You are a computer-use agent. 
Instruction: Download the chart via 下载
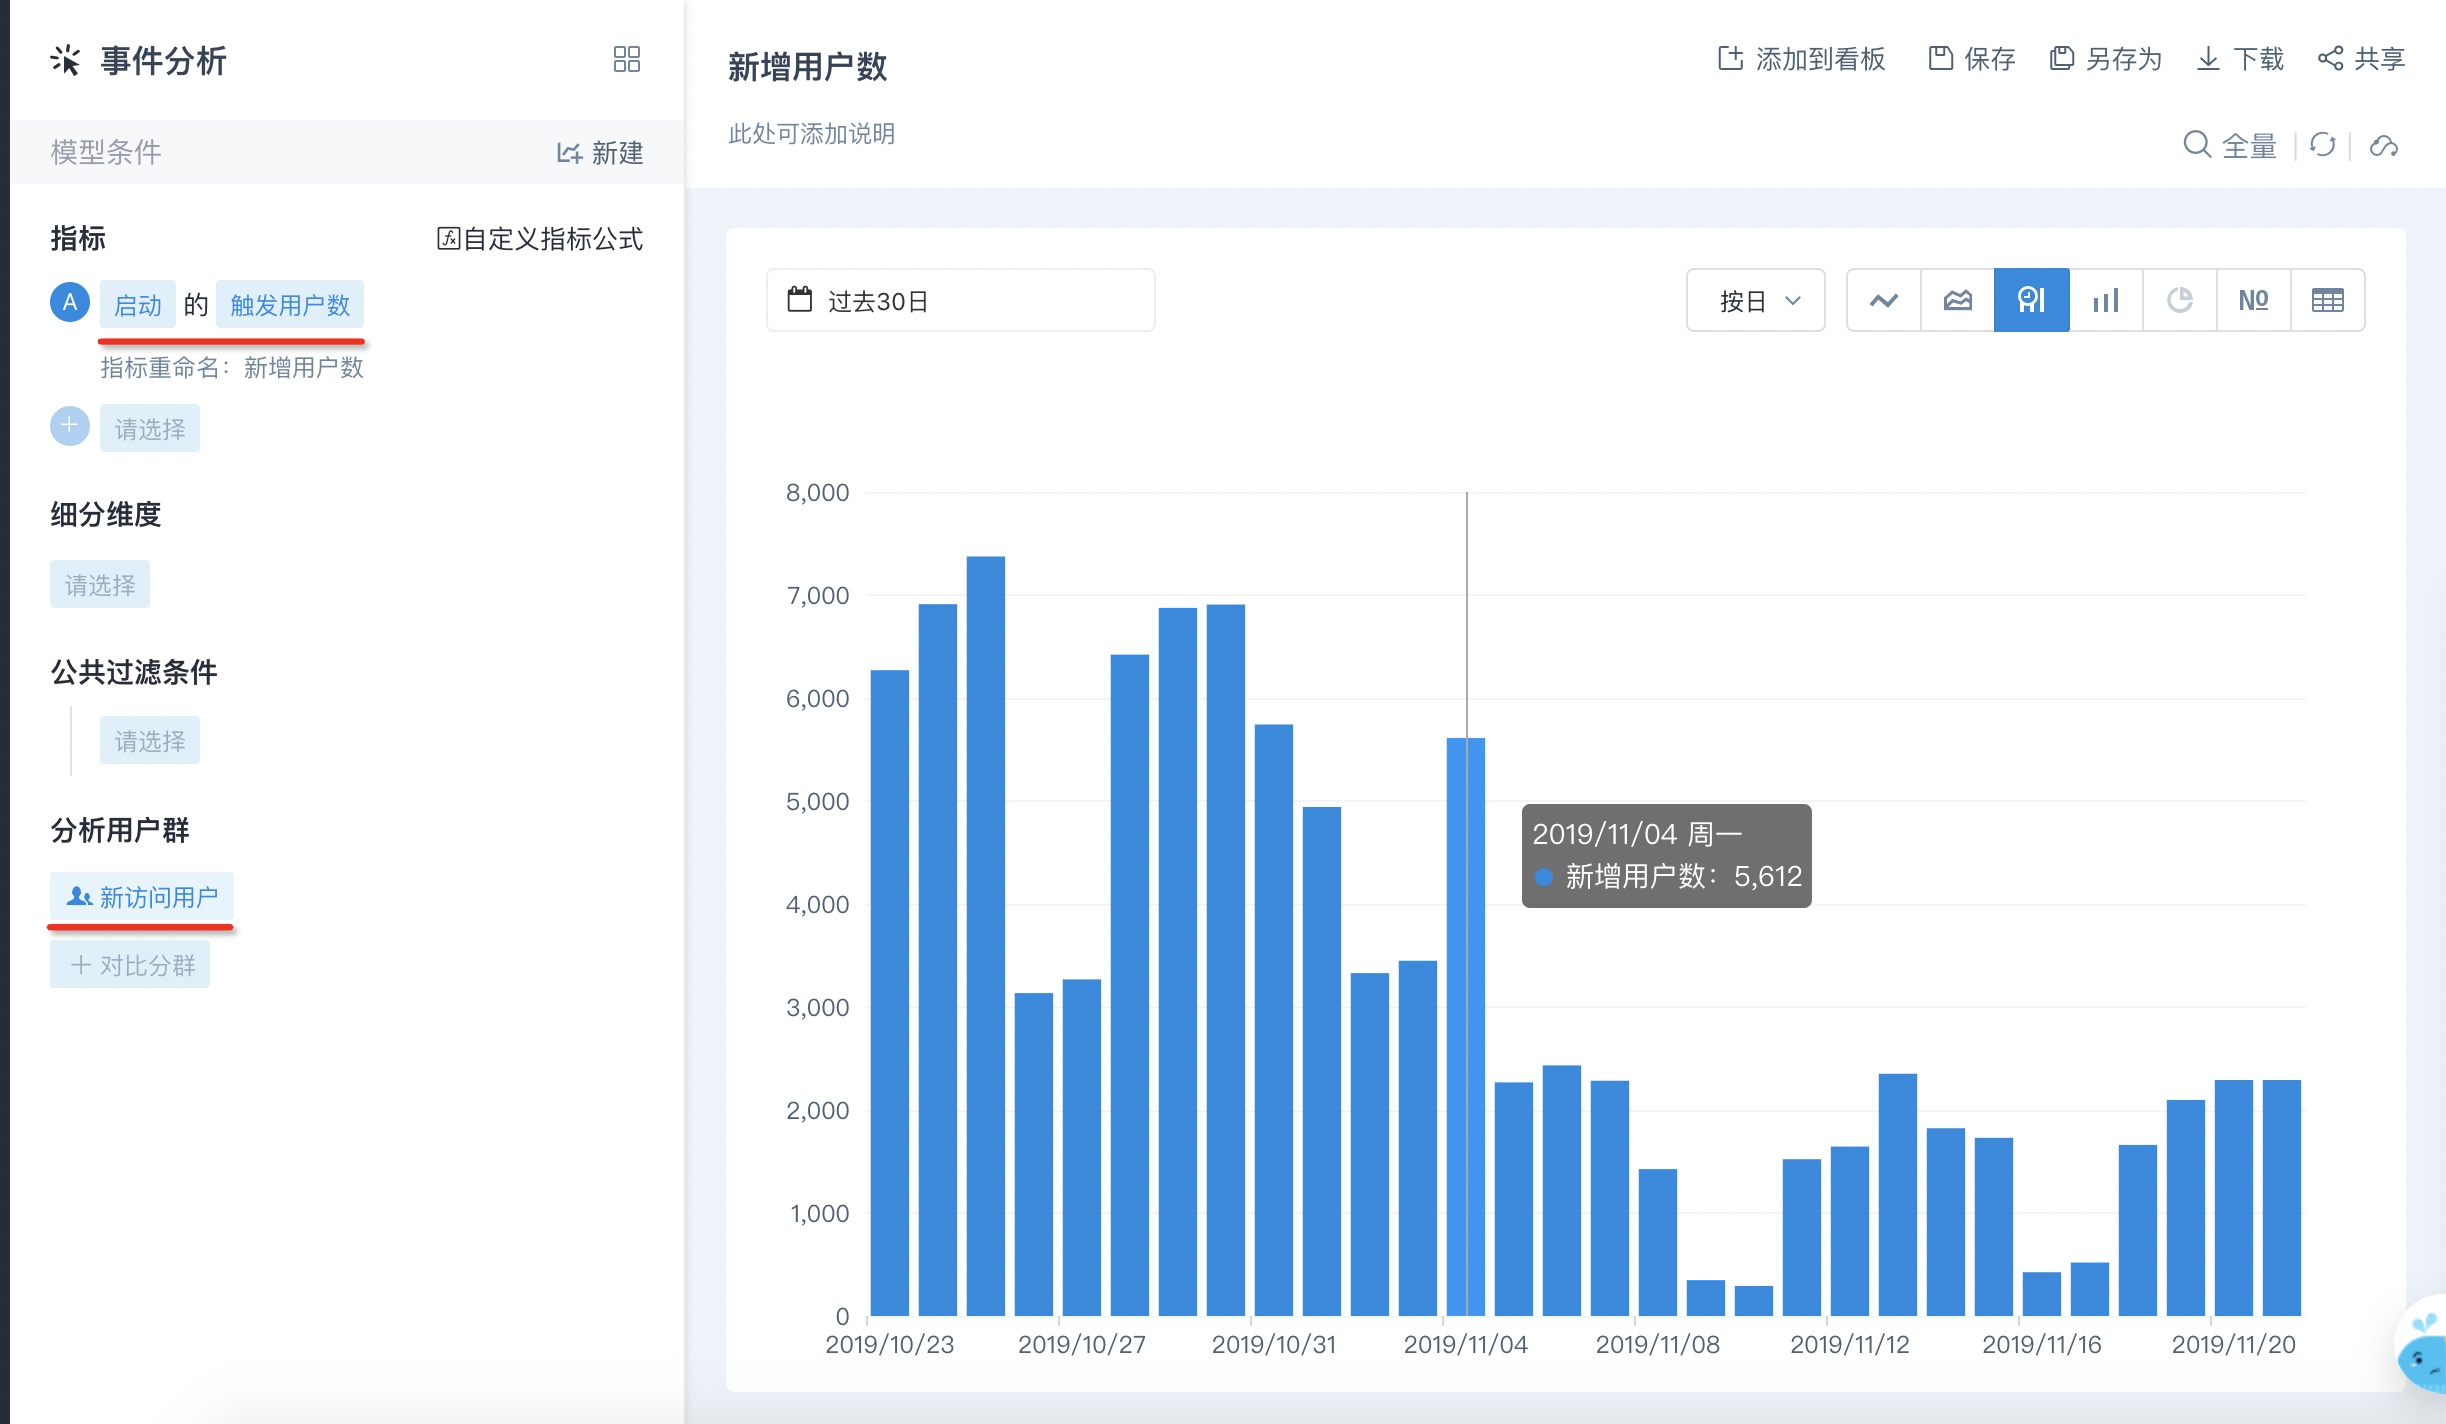[2240, 59]
